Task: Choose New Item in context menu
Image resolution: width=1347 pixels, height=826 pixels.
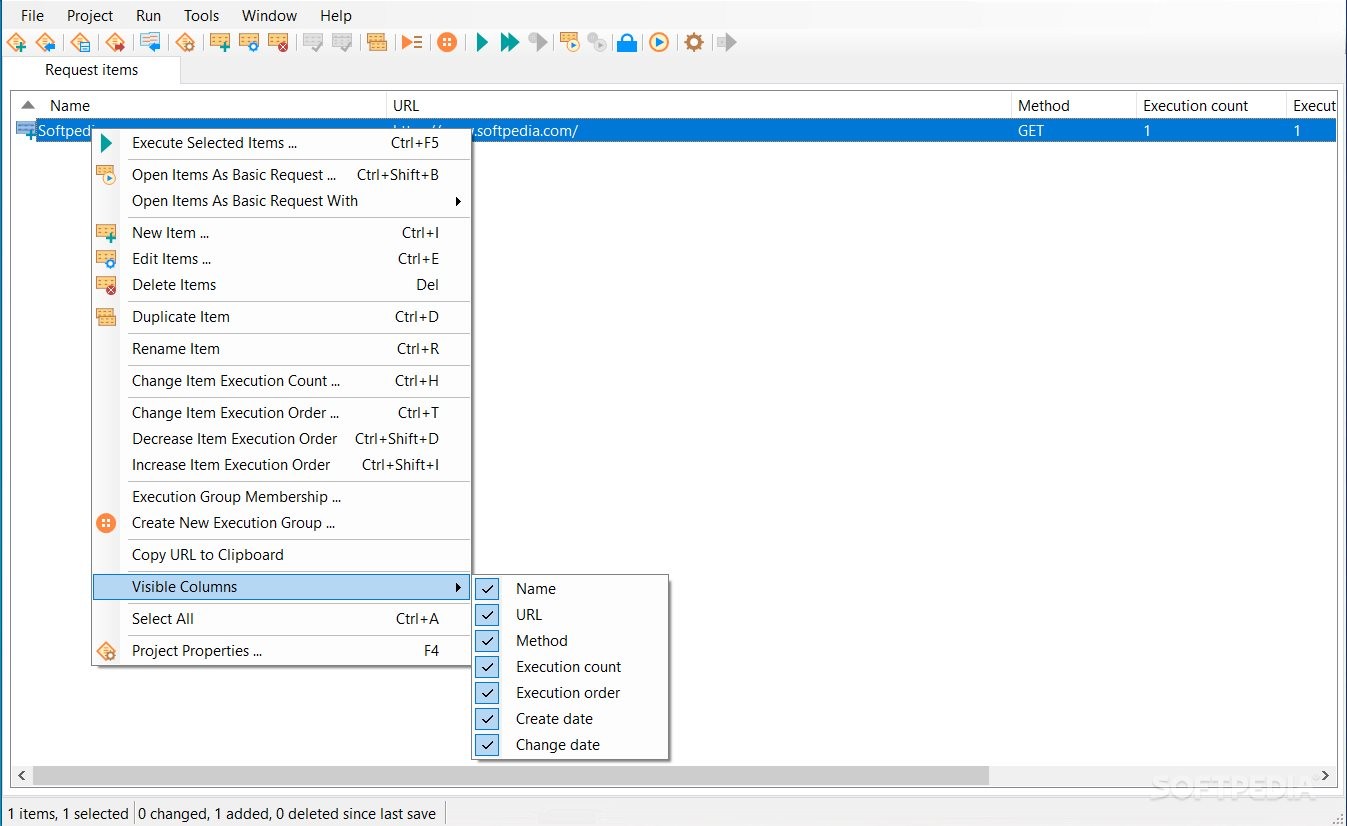Action: click(x=281, y=233)
